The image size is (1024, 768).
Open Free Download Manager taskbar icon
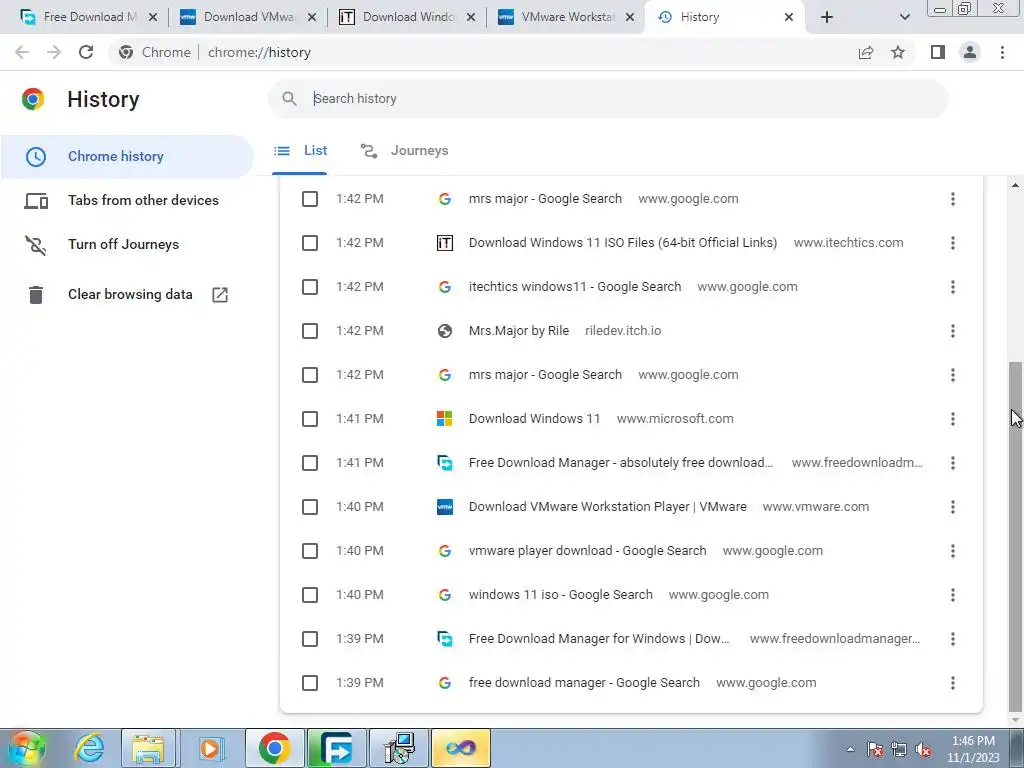coord(336,748)
